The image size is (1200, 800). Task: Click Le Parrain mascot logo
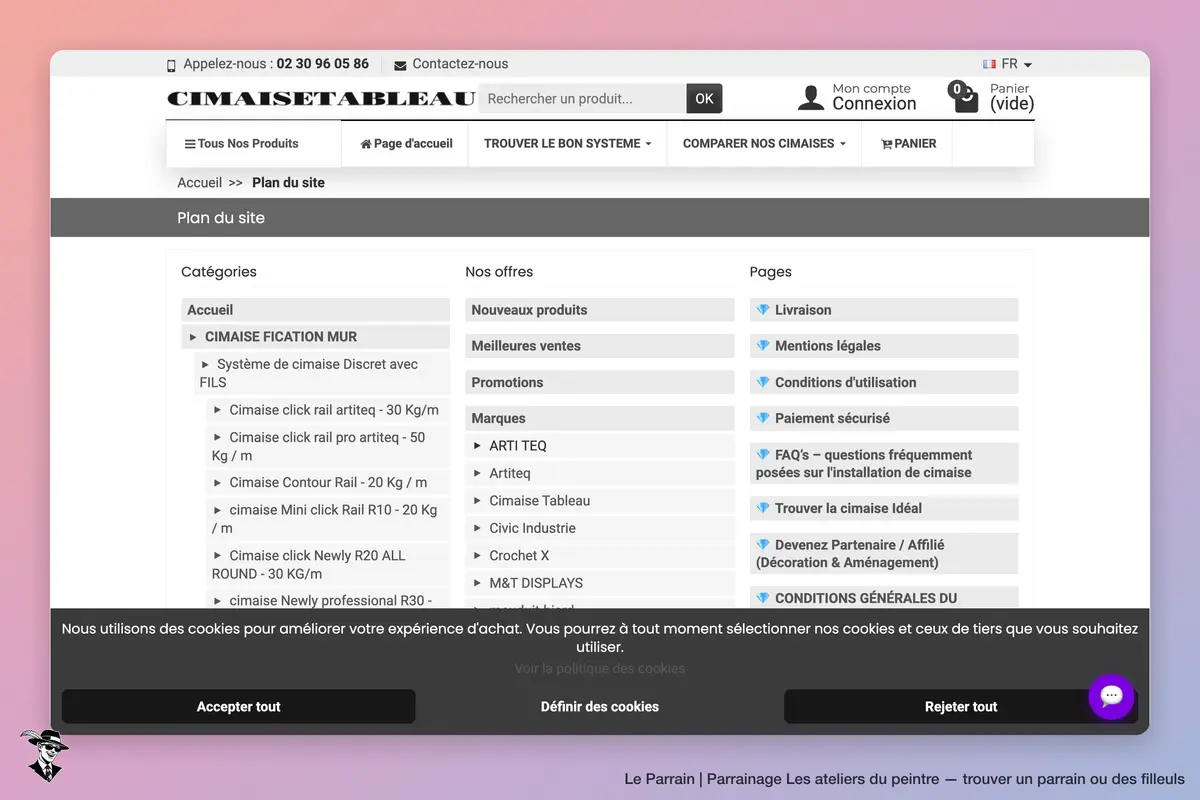[x=43, y=755]
